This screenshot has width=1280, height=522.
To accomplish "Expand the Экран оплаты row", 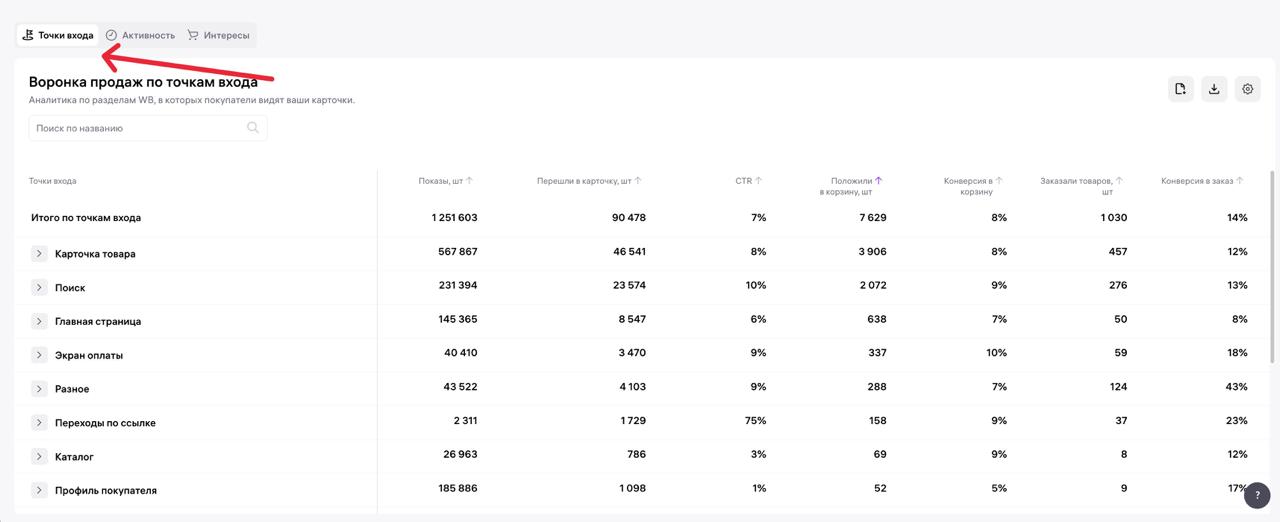I will tap(39, 355).
